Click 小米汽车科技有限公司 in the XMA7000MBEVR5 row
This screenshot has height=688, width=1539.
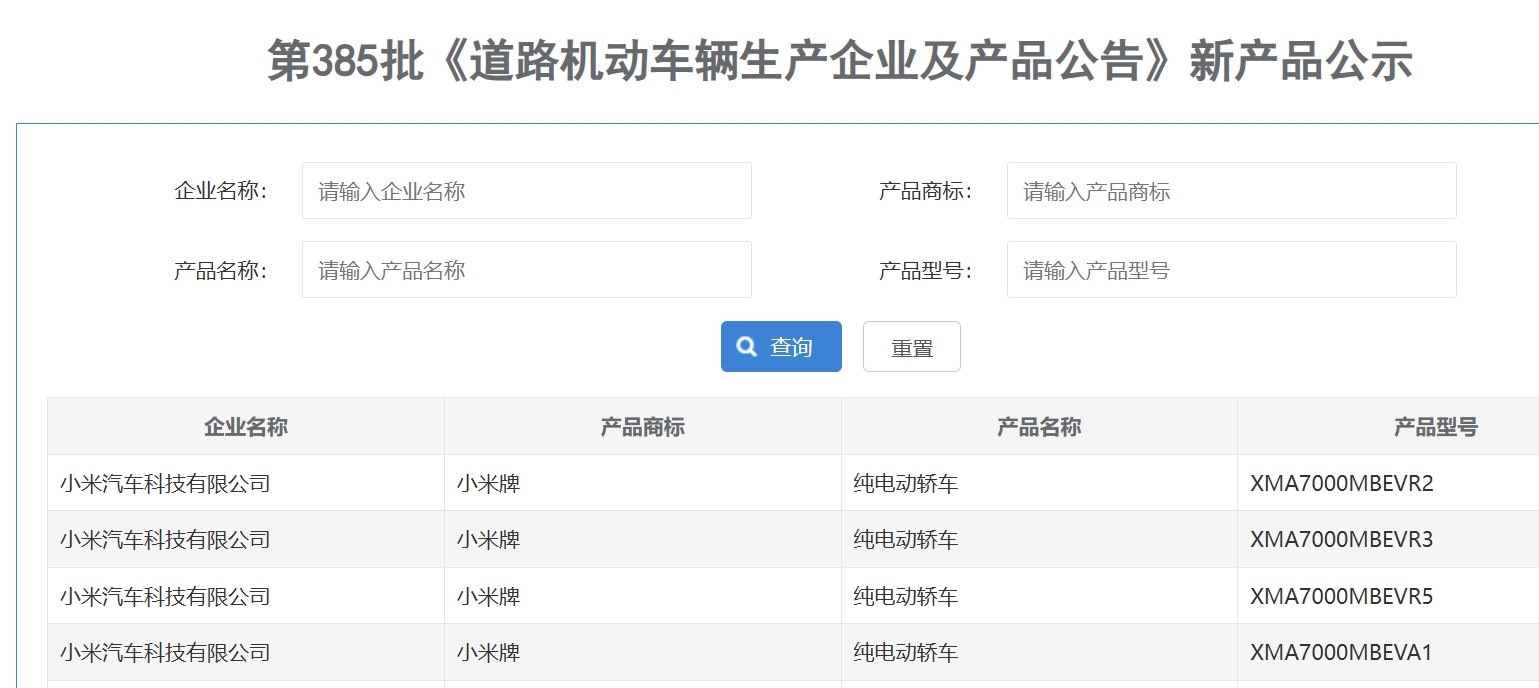[165, 597]
